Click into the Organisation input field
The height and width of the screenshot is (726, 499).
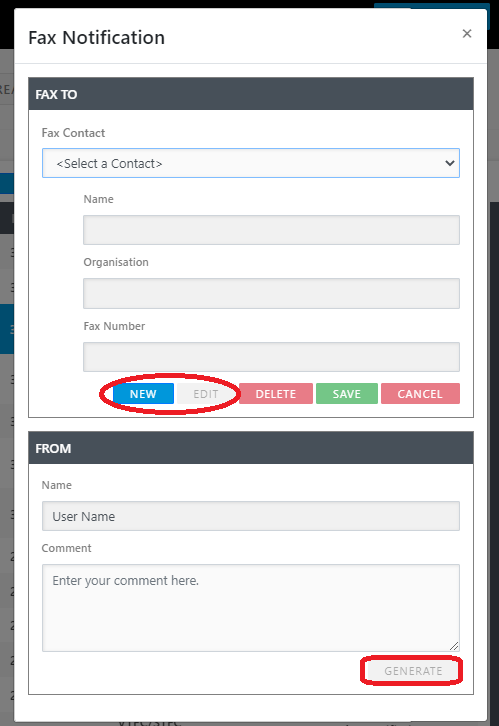click(271, 293)
